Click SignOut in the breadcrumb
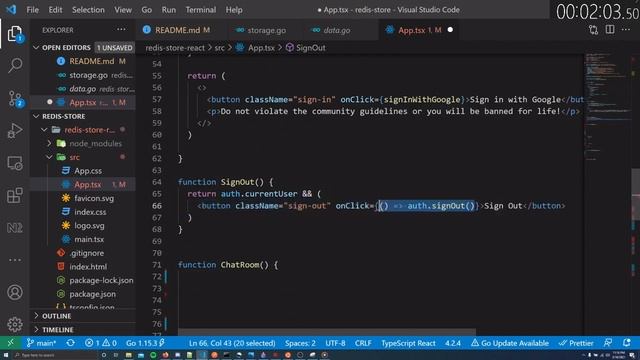This screenshot has width=640, height=360. pyautogui.click(x=306, y=48)
